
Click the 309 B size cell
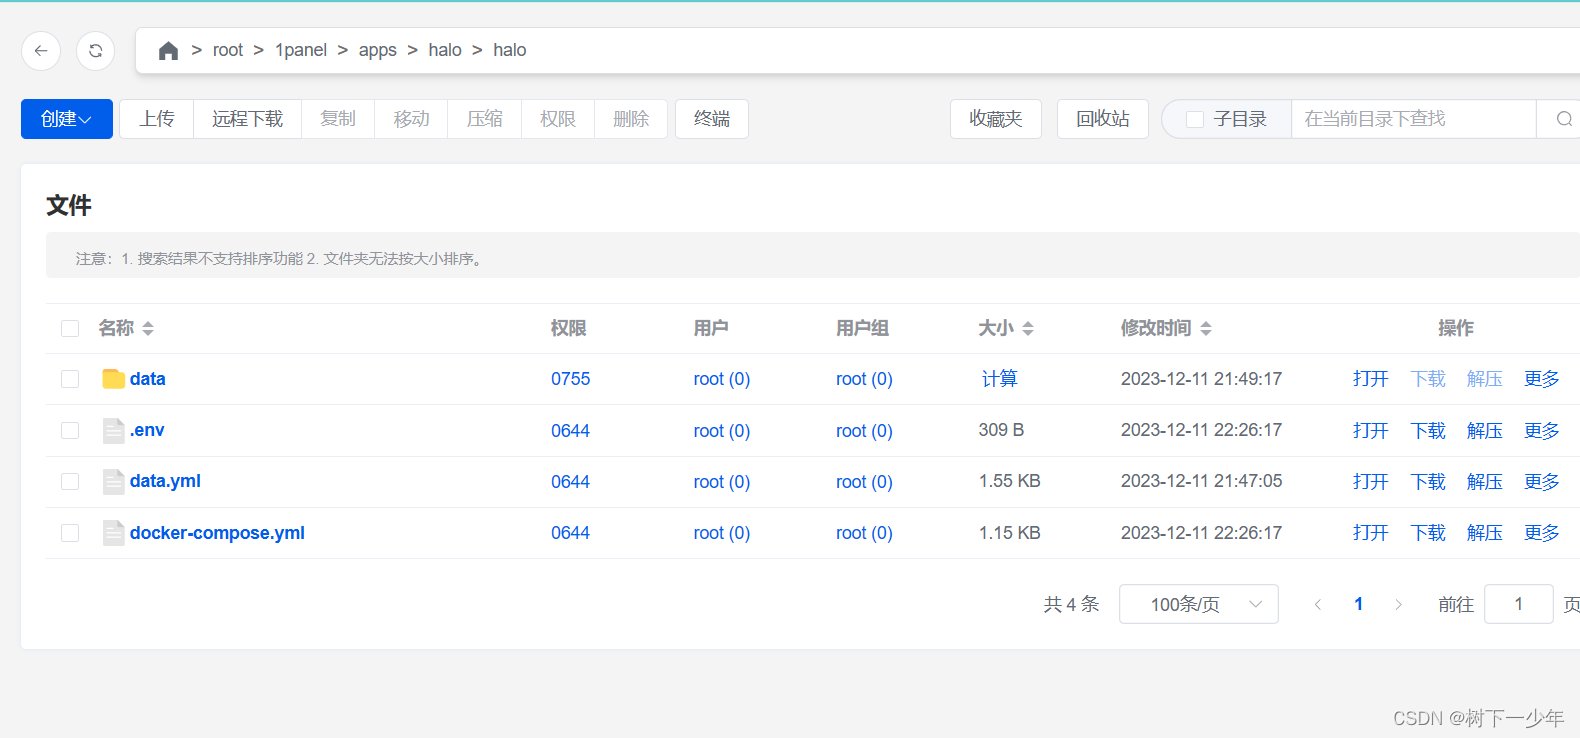1001,430
